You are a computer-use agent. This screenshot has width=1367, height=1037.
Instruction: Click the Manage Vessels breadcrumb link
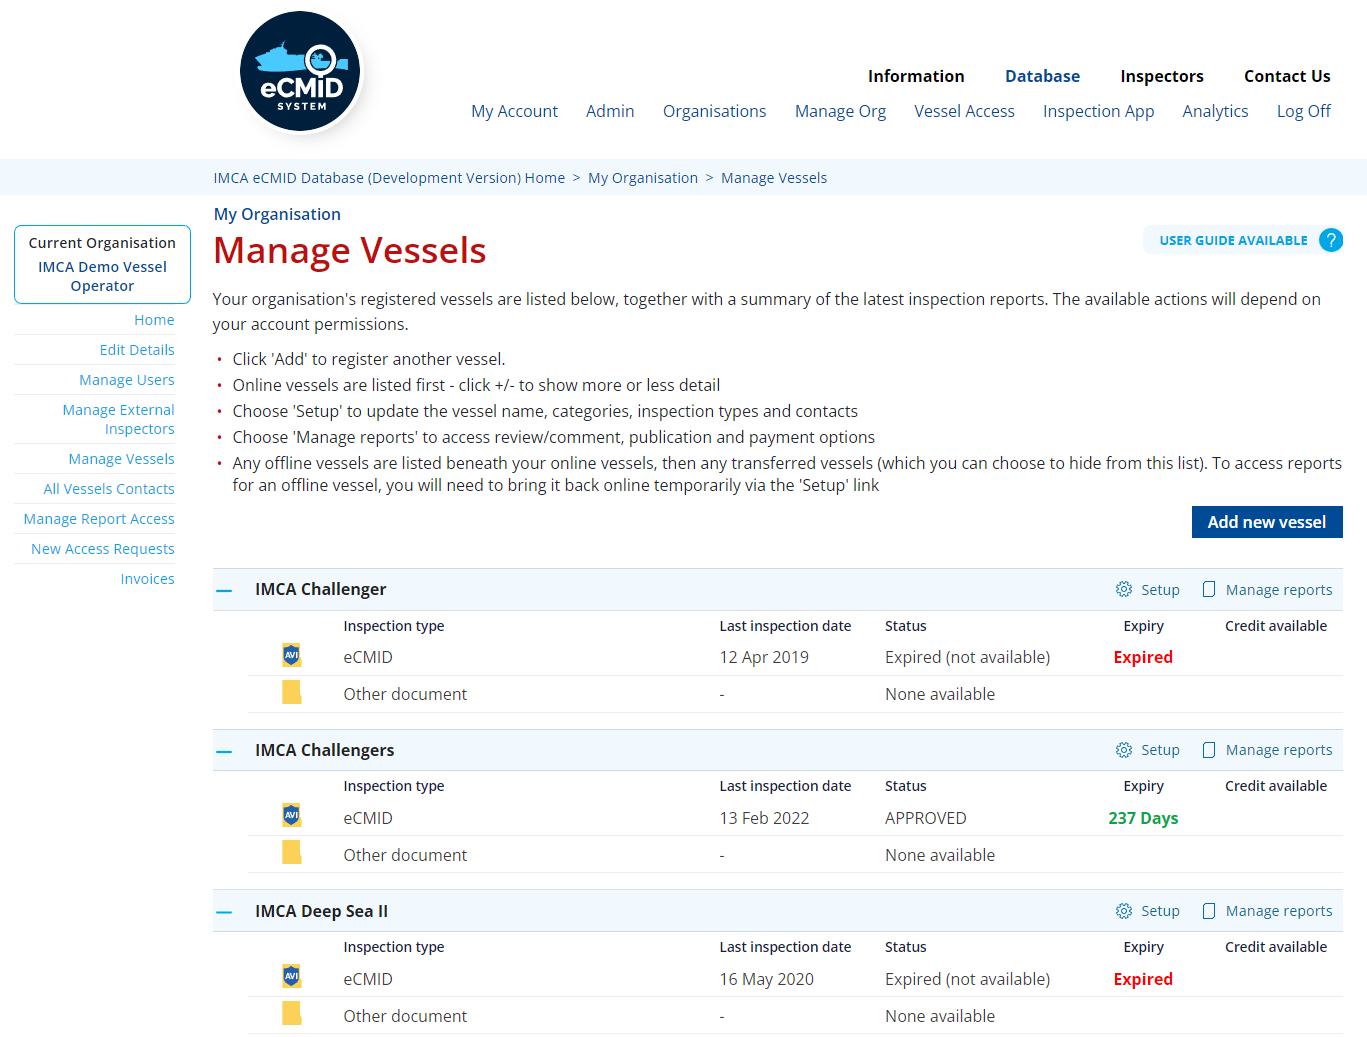(774, 178)
